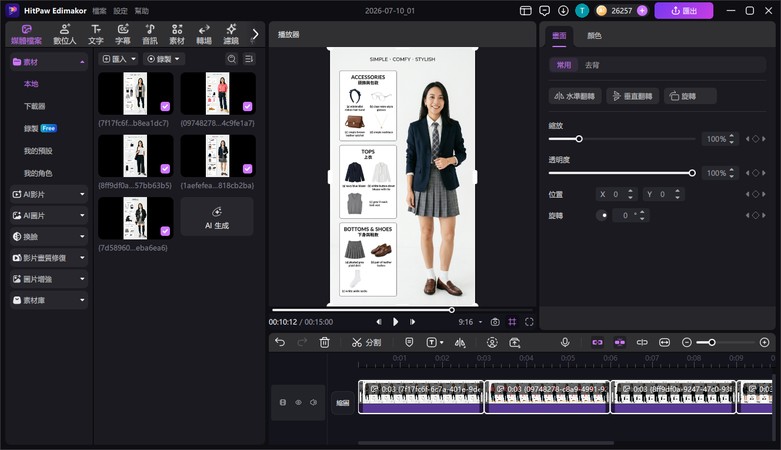Open the layout switch icon in title bar
781x450 pixels.
[525, 10]
